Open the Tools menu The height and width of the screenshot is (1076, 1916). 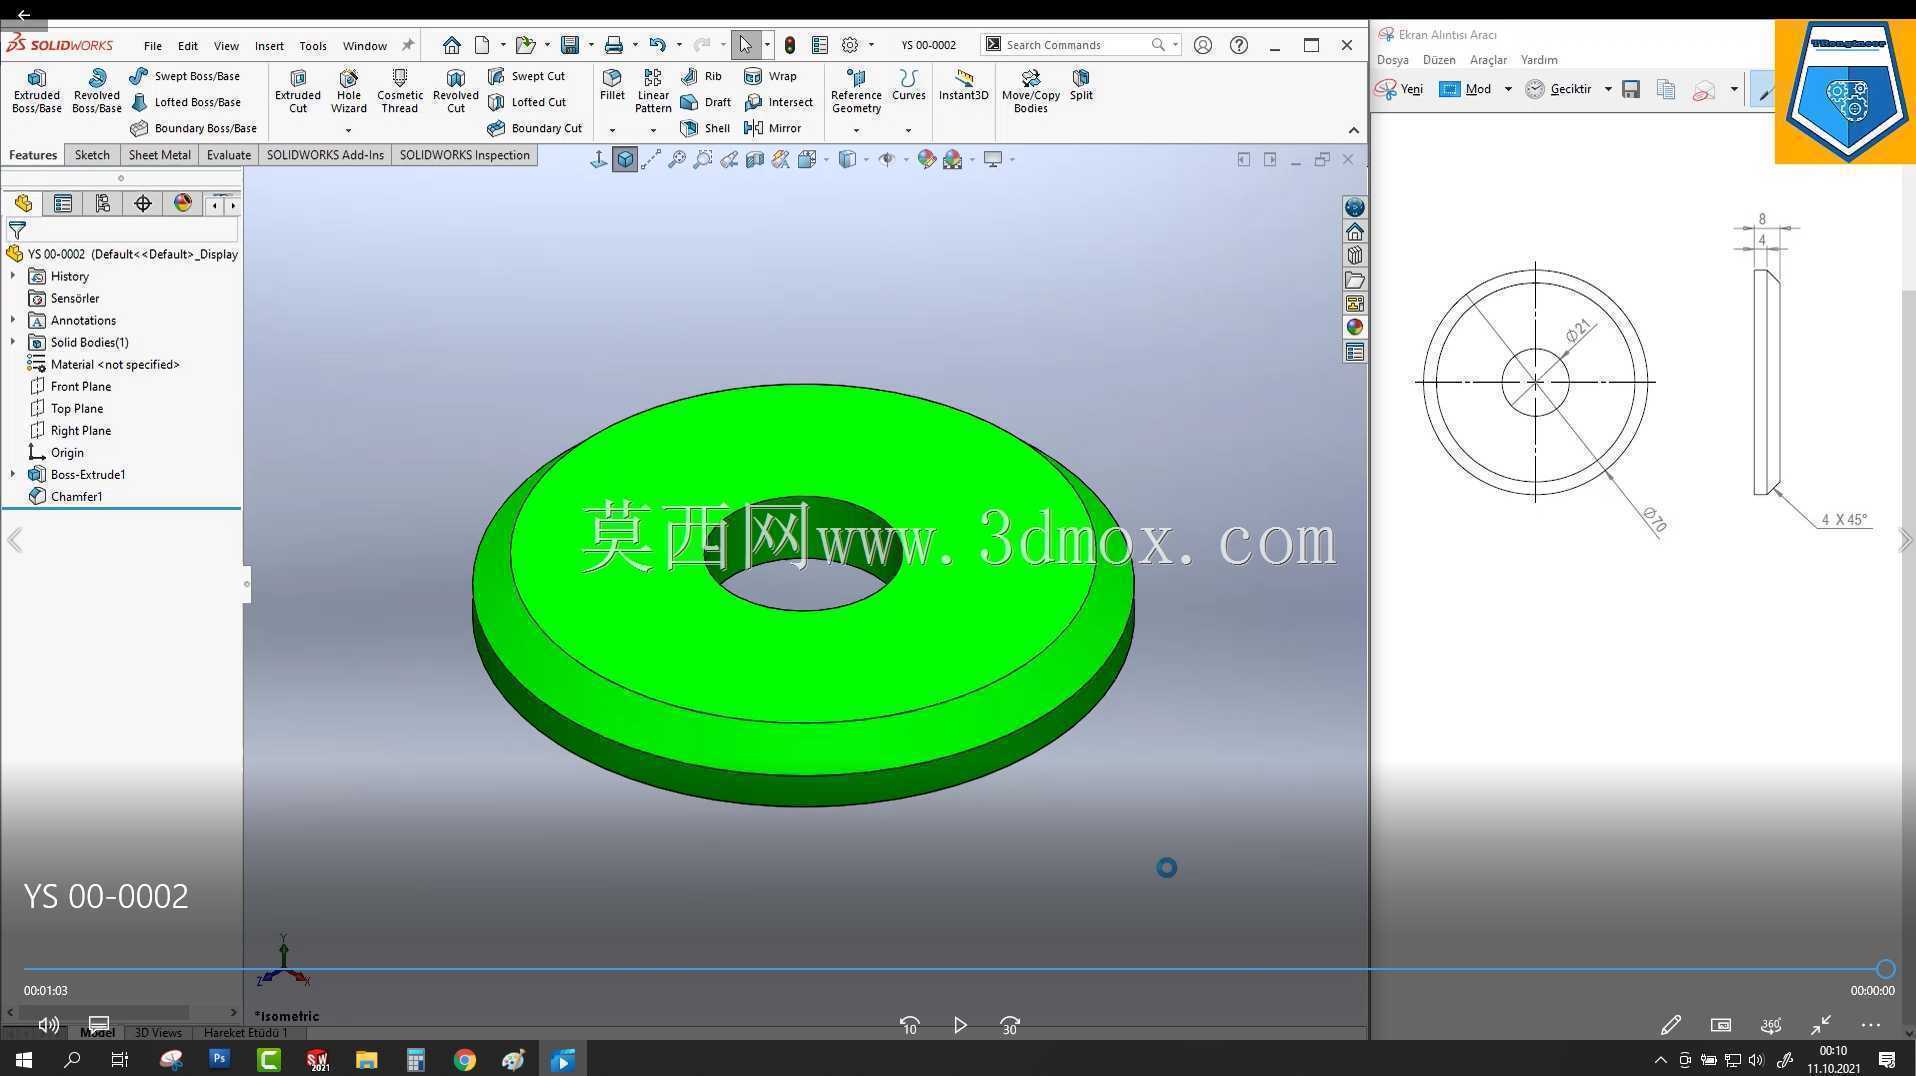(x=313, y=46)
